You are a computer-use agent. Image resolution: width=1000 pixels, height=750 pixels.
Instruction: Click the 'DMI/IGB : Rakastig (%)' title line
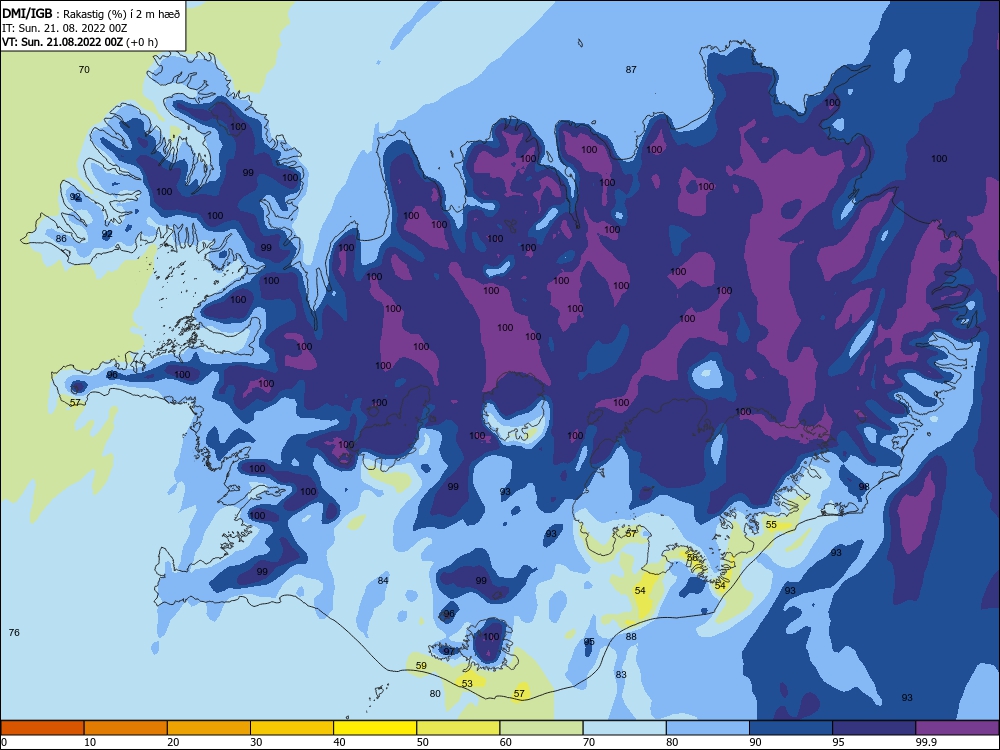coord(91,14)
